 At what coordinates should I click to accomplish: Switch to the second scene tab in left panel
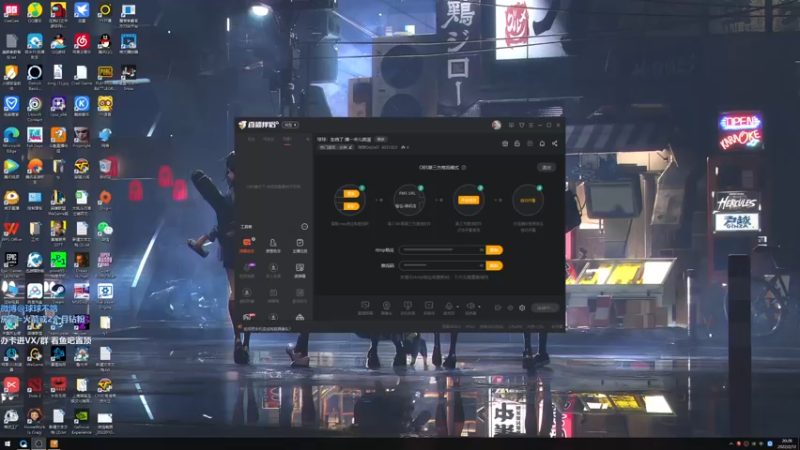click(268, 139)
